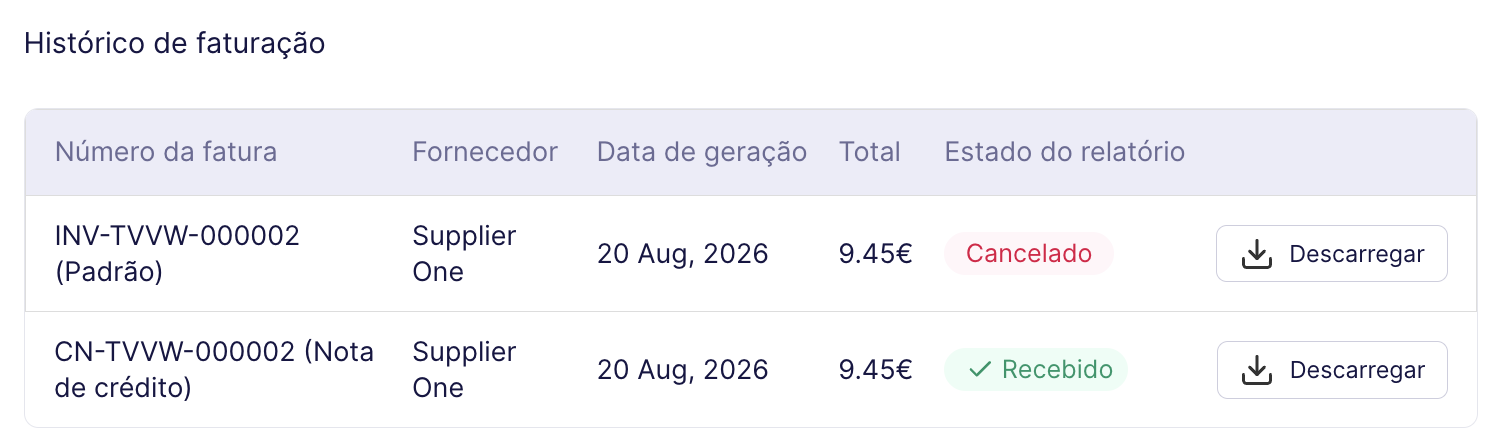Click the Histórico de faturação heading
The image size is (1504, 448).
click(175, 44)
